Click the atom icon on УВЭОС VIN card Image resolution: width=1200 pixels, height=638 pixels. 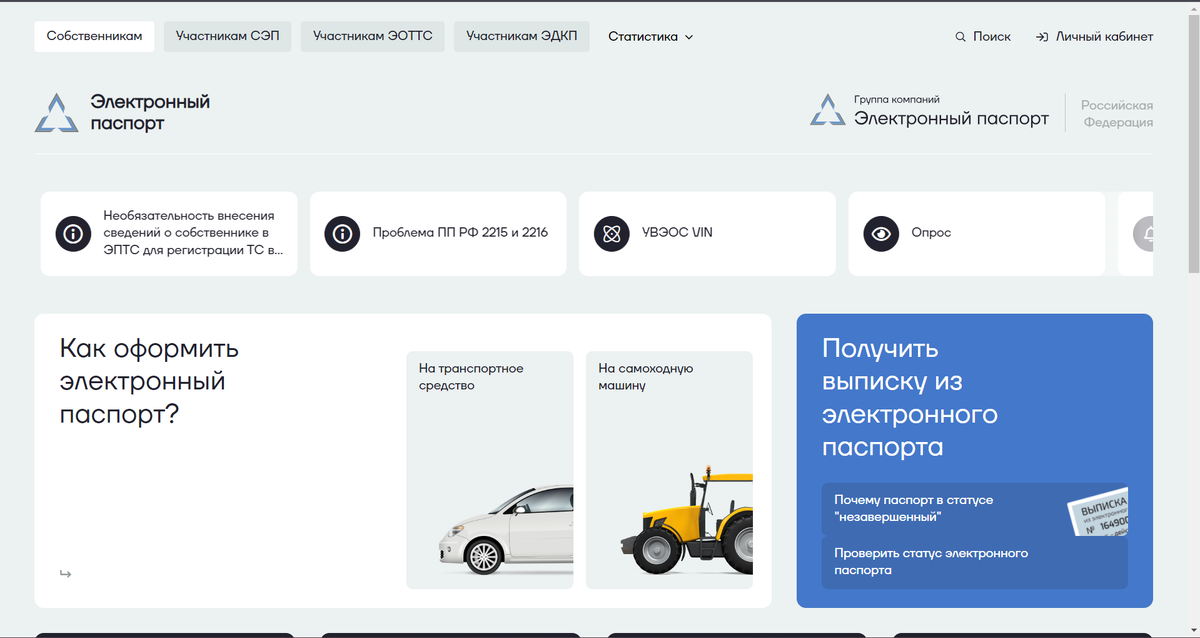[x=611, y=234]
